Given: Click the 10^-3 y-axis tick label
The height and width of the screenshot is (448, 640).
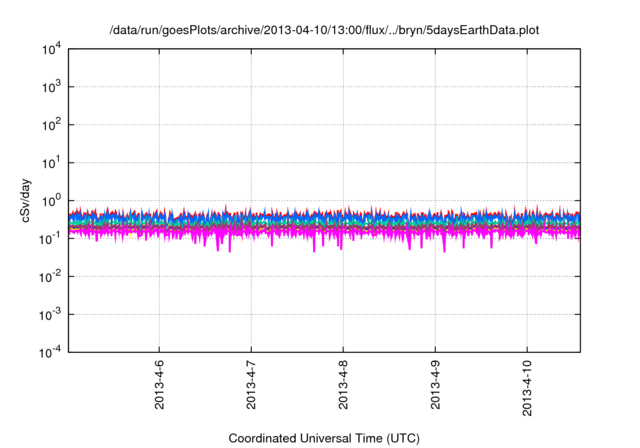Looking at the screenshot, I should (50, 315).
